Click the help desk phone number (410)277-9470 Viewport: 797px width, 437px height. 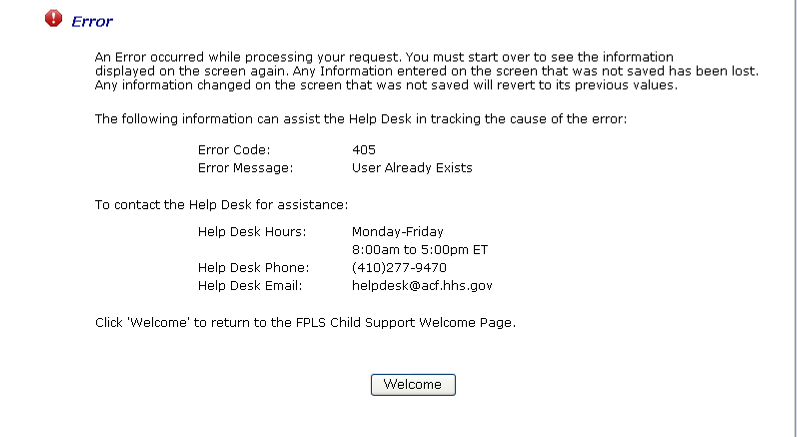point(399,268)
